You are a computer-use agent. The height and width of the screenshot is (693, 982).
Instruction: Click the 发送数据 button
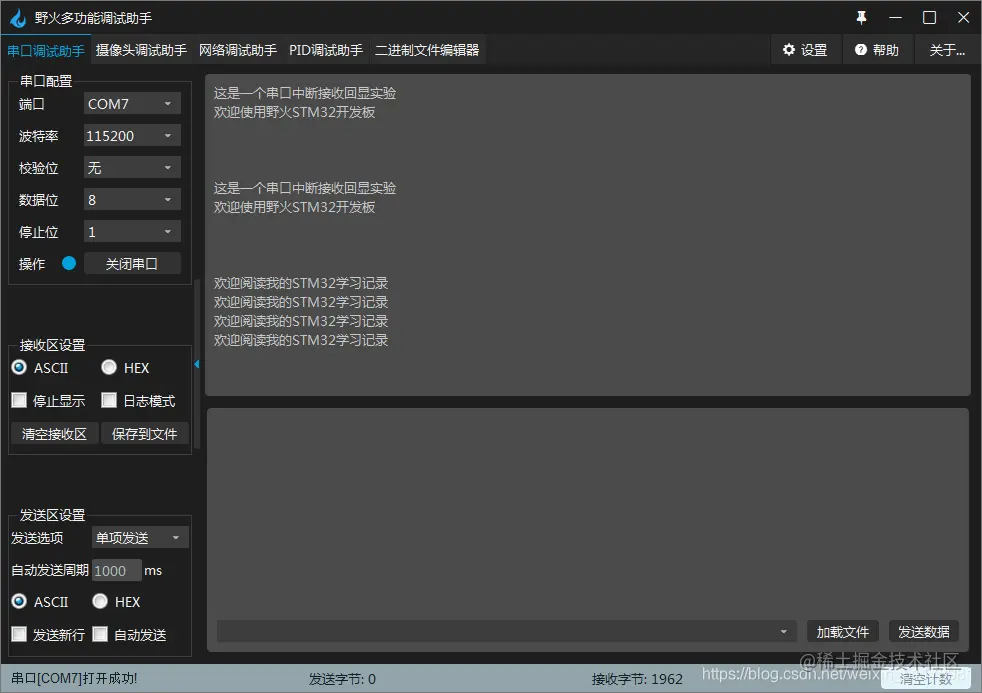[x=922, y=631]
